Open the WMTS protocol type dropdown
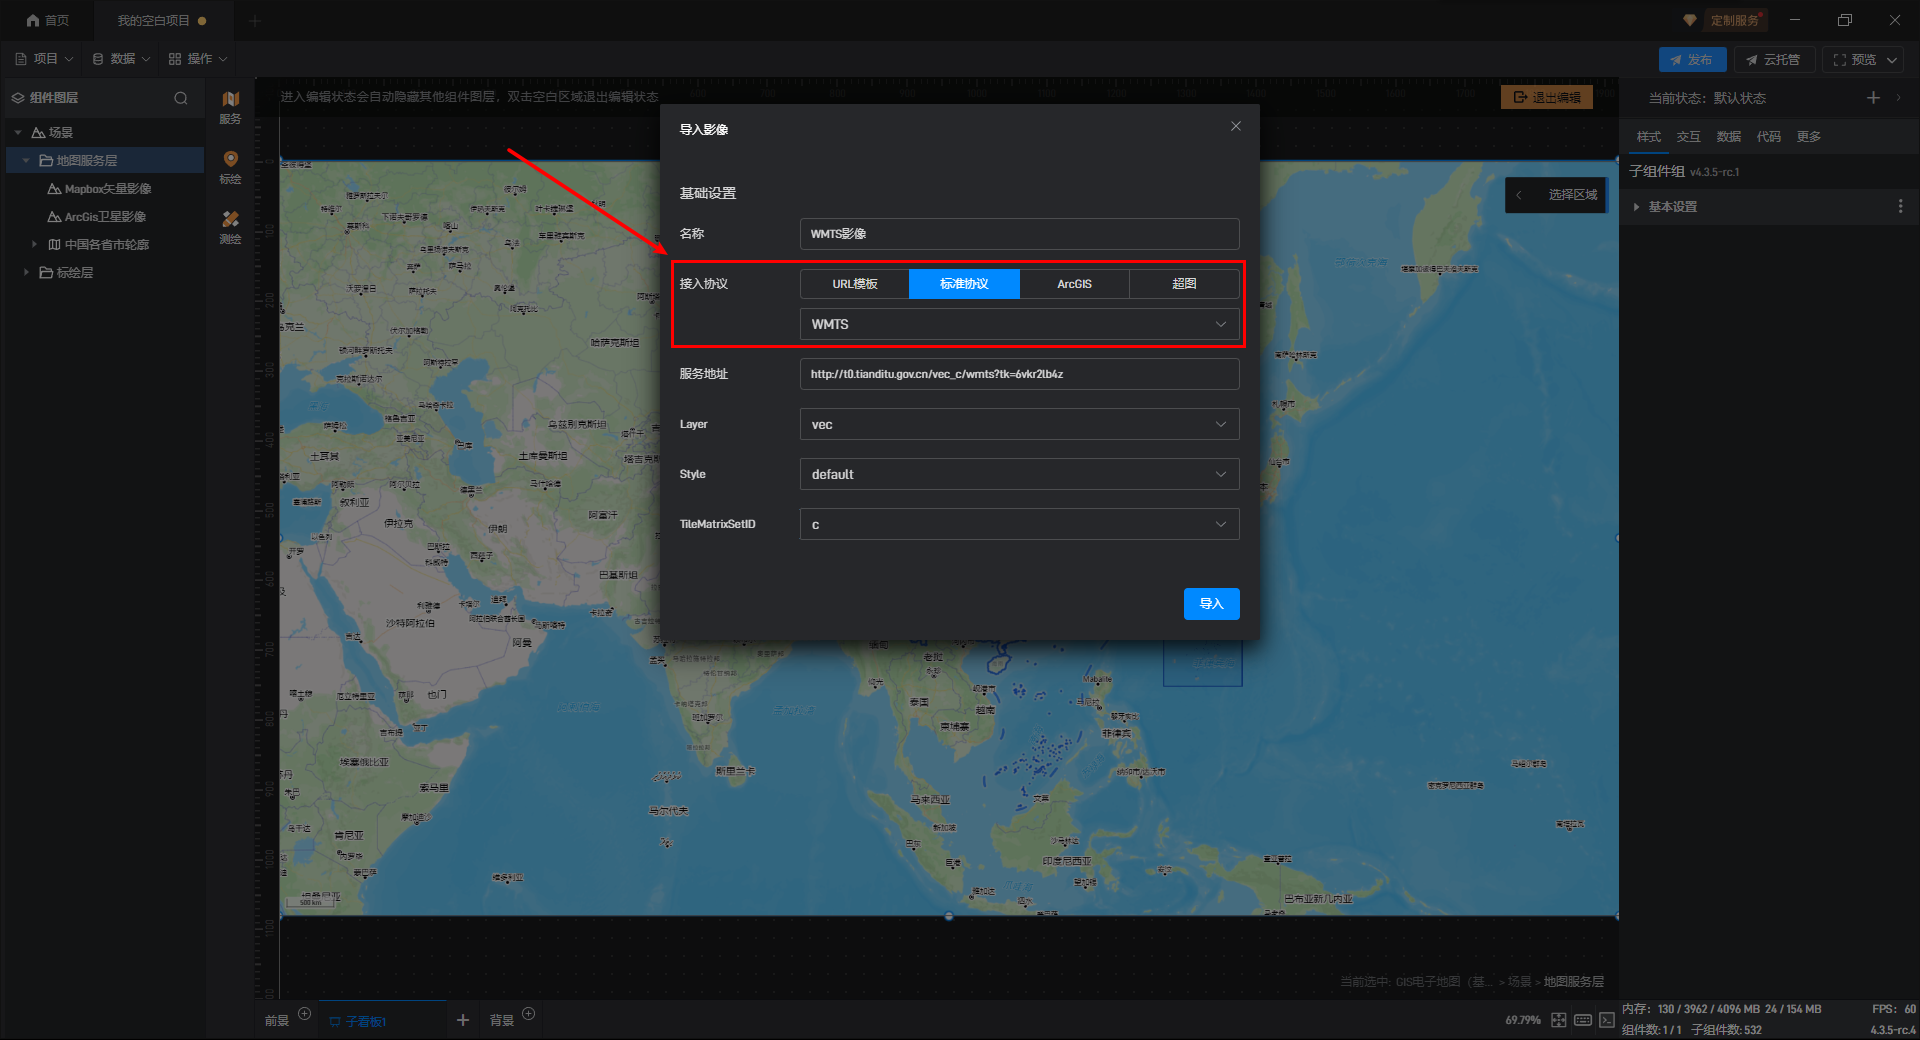The height and width of the screenshot is (1040, 1920). click(1019, 324)
